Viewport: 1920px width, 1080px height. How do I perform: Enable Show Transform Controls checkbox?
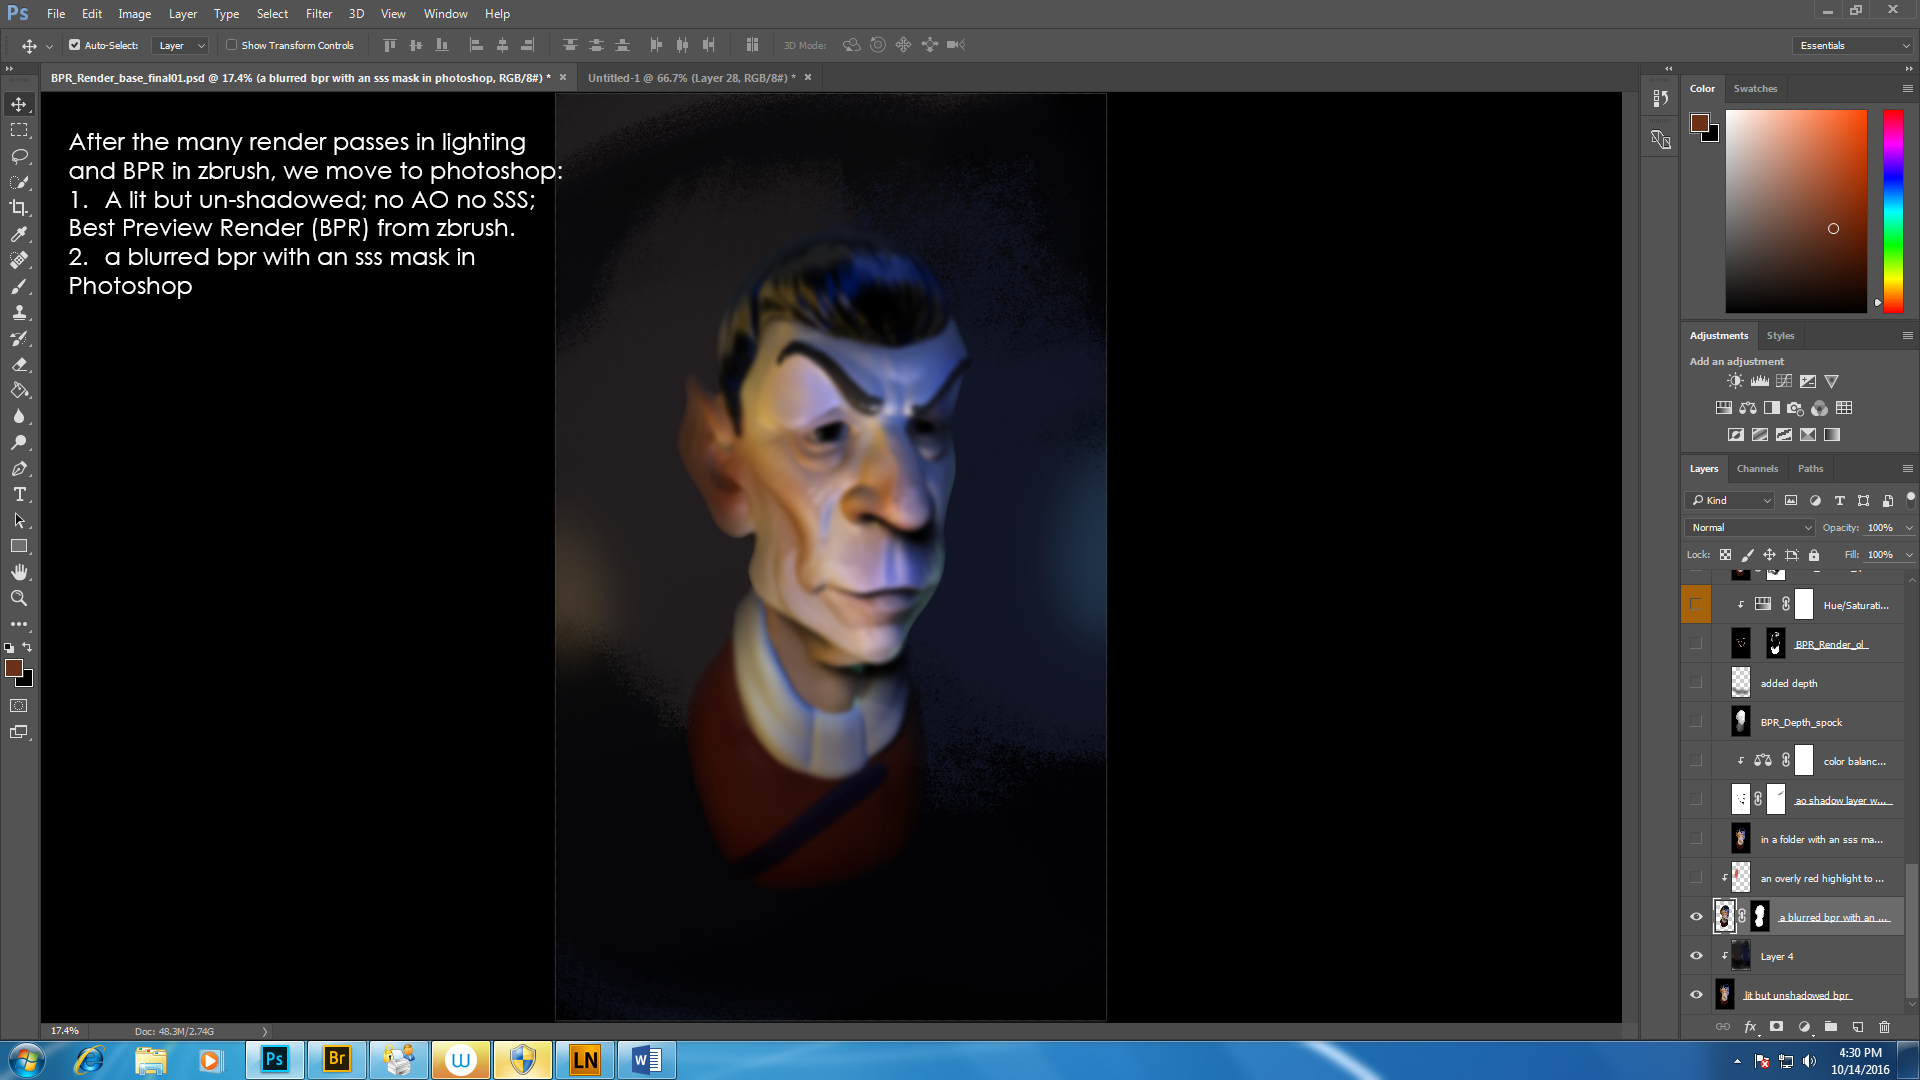coord(232,45)
